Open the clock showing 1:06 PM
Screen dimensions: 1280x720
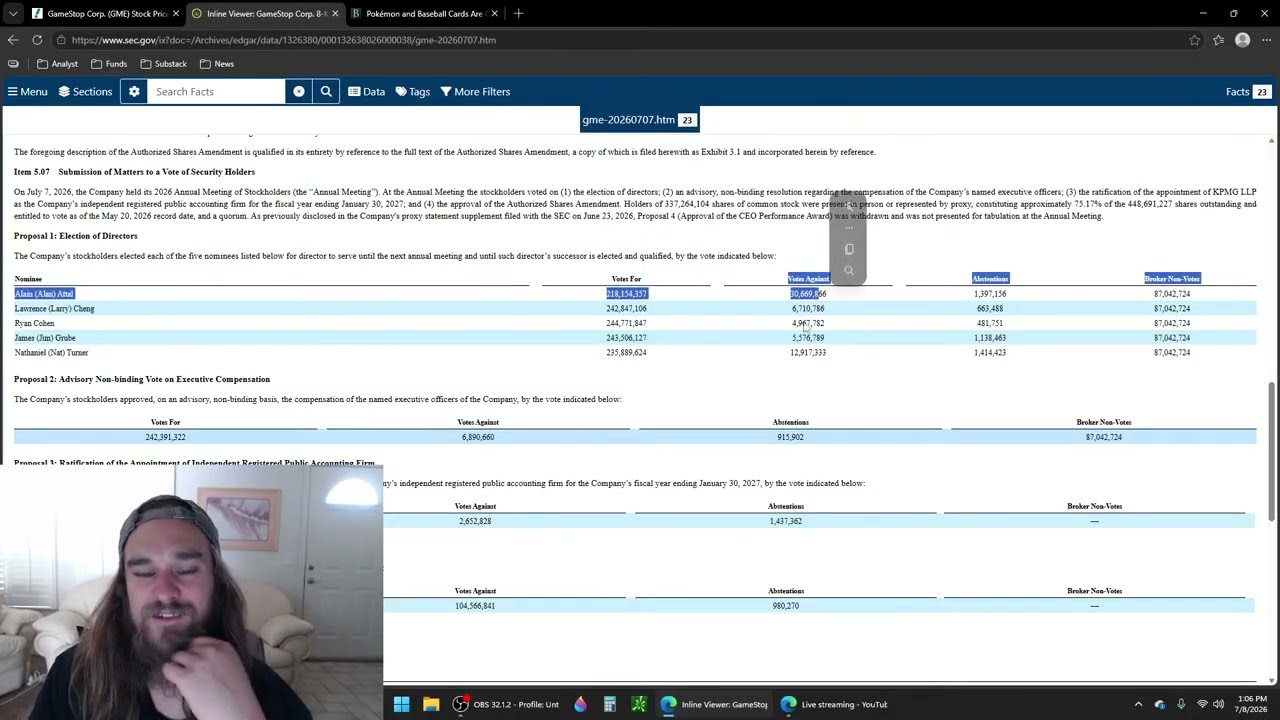1252,704
